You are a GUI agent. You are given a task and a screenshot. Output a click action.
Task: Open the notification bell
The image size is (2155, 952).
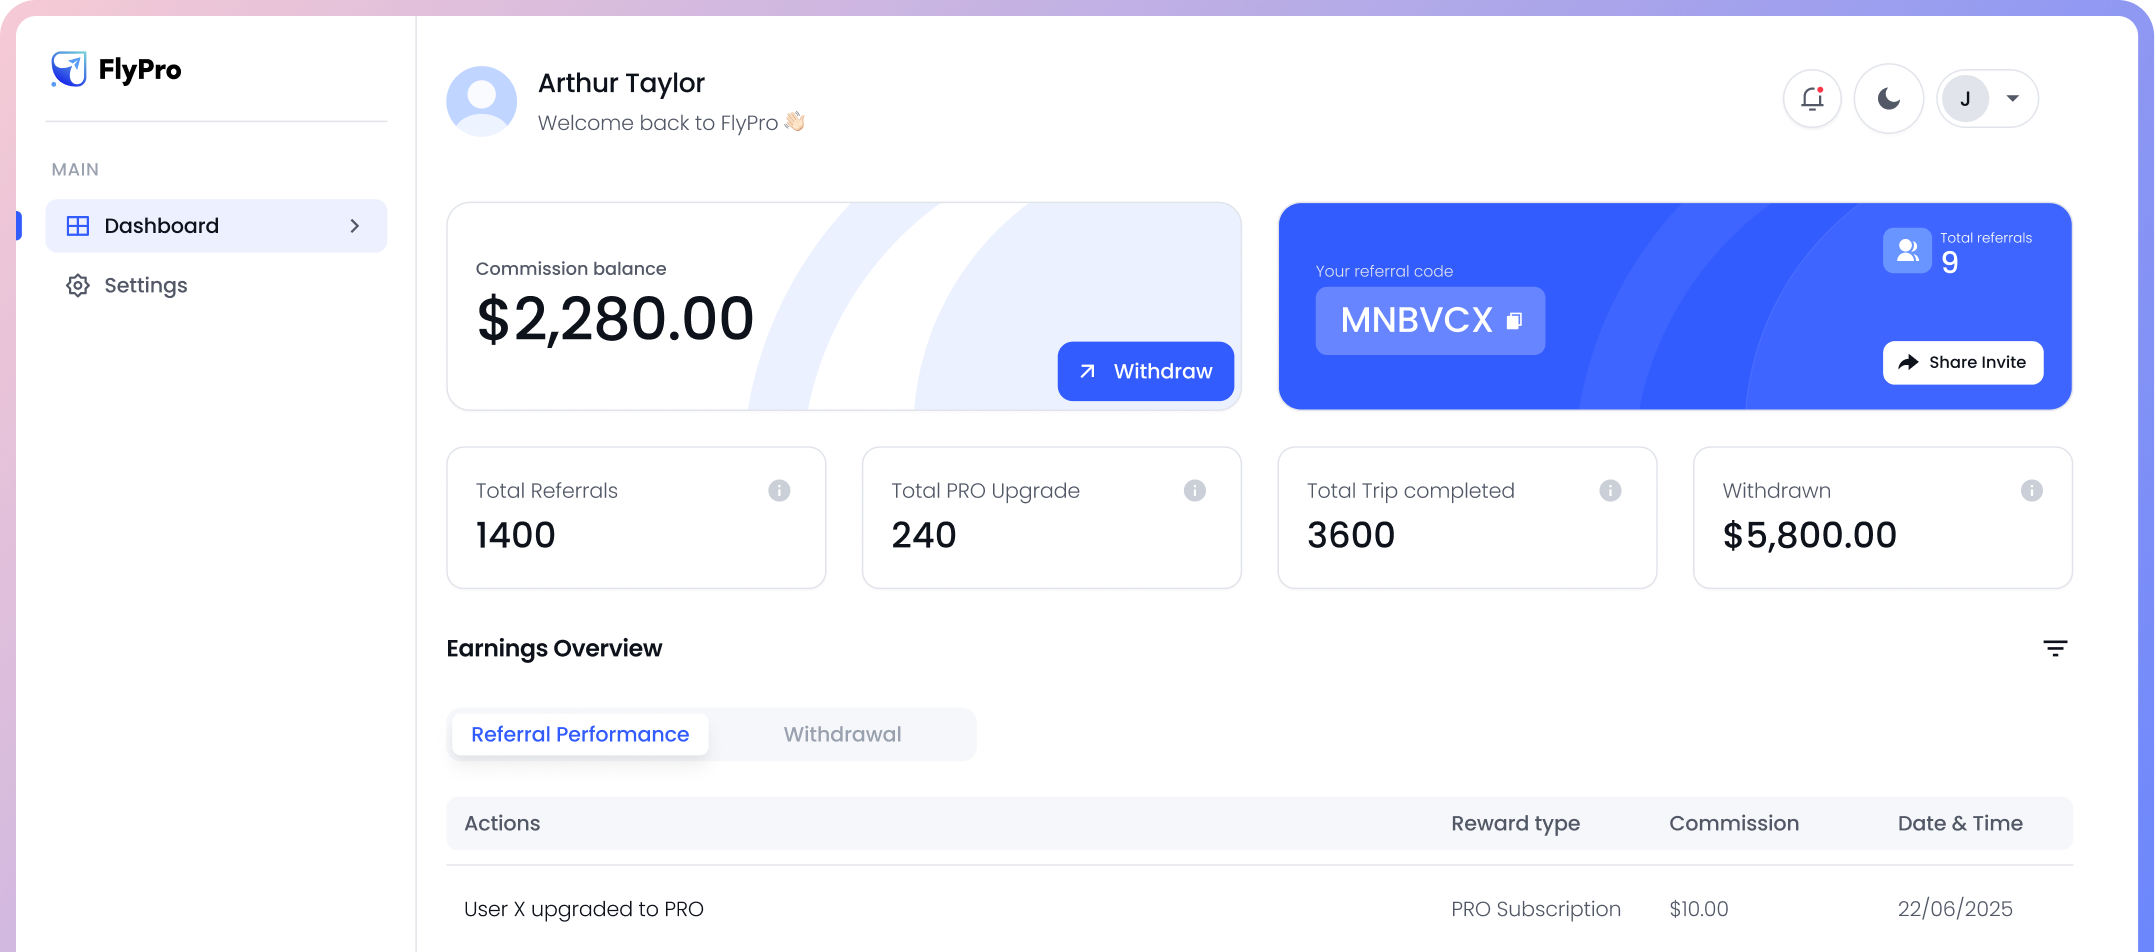point(1812,98)
